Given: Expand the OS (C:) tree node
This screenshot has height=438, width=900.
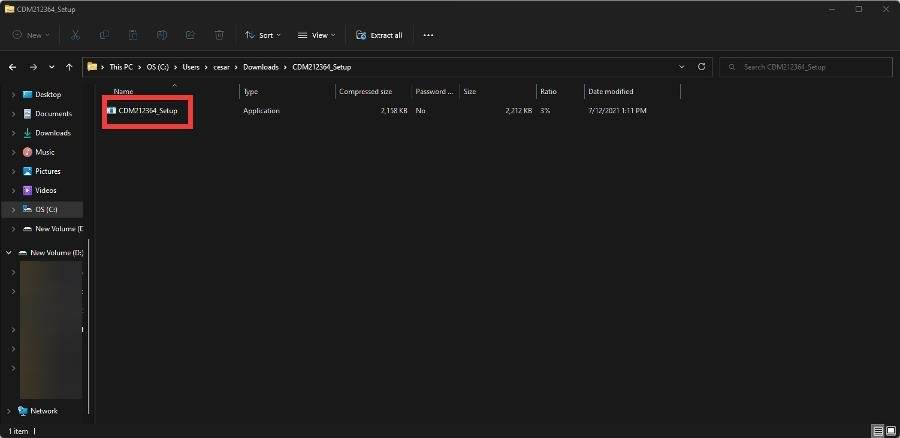Looking at the screenshot, I should 13,210.
